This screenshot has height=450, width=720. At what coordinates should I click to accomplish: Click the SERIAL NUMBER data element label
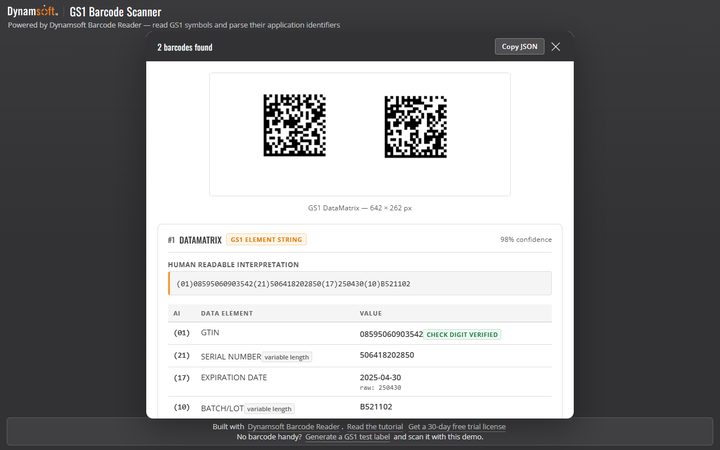231,357
